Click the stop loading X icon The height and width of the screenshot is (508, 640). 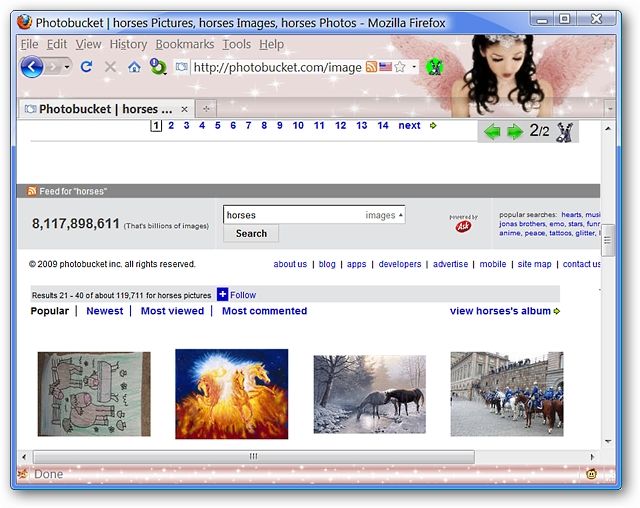pos(110,66)
